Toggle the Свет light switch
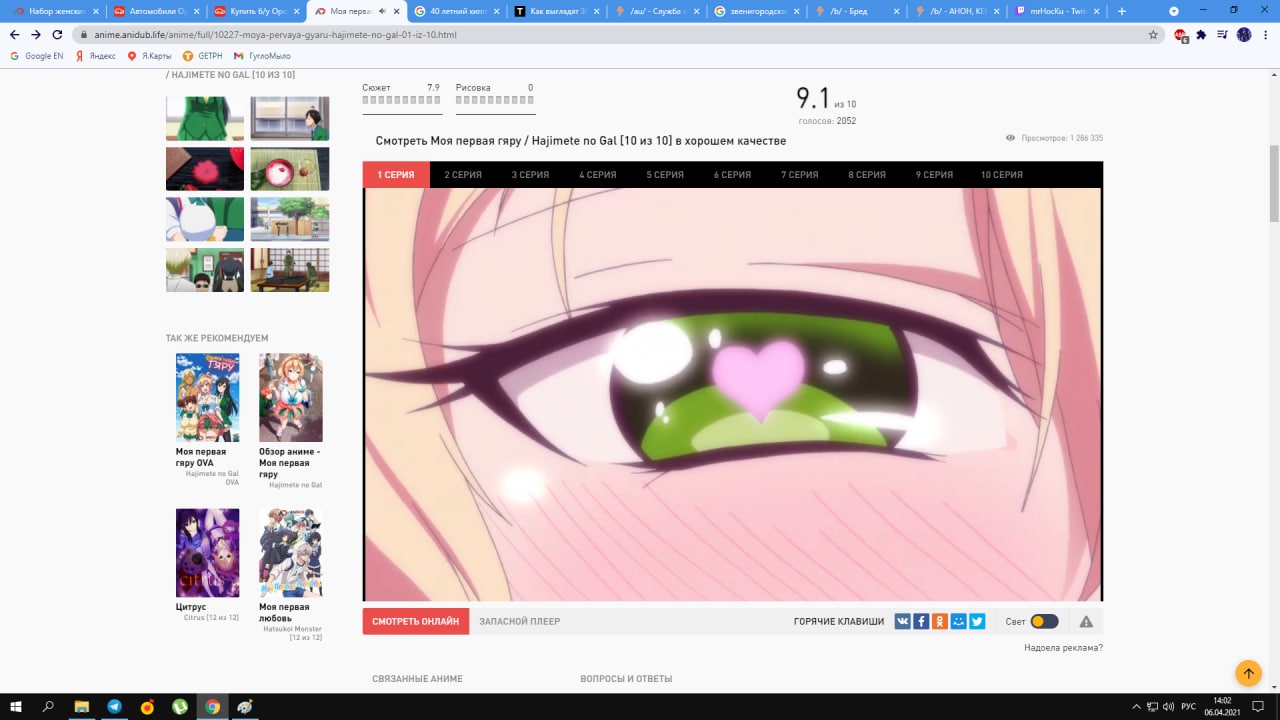 point(1044,621)
